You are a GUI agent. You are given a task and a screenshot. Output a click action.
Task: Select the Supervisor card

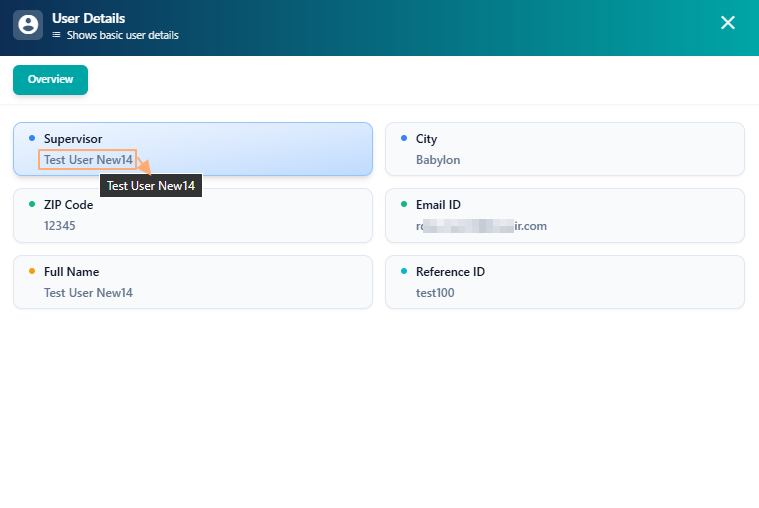[x=193, y=149]
